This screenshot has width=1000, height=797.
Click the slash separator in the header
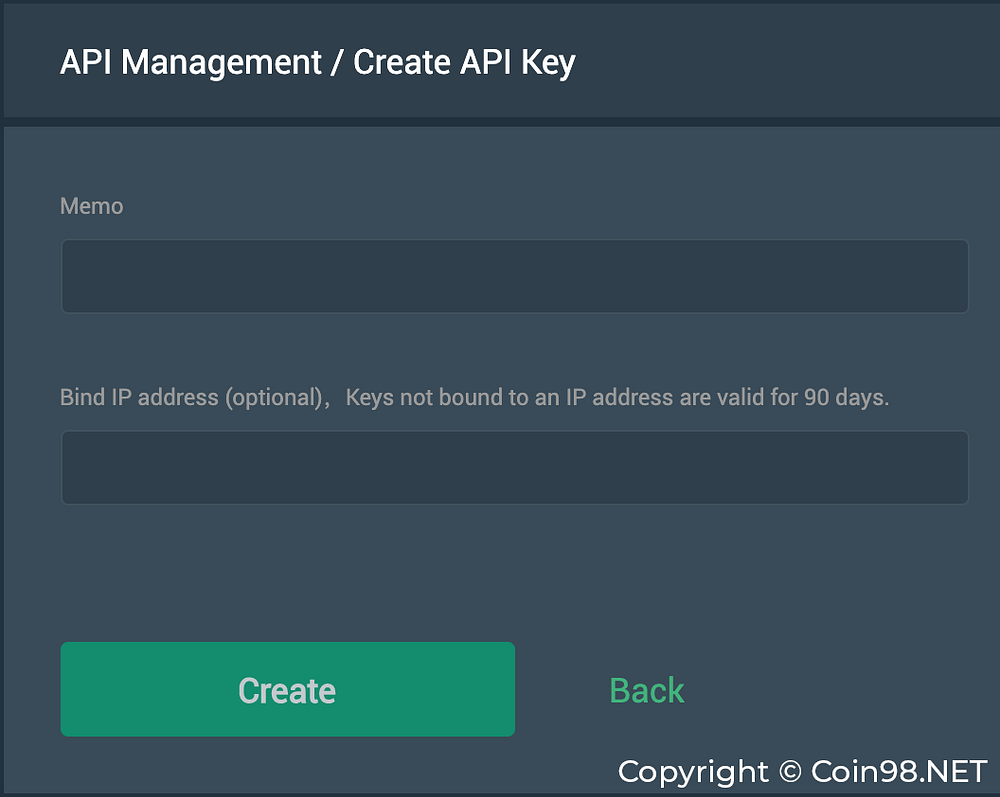338,62
